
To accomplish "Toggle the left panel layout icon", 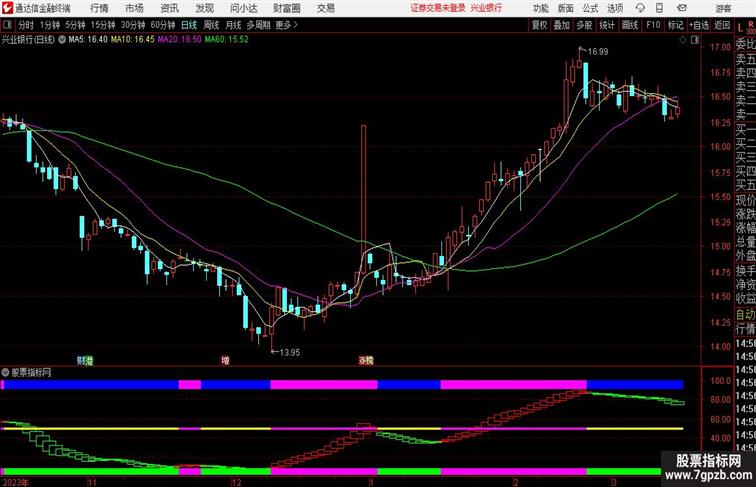I will pos(7,25).
